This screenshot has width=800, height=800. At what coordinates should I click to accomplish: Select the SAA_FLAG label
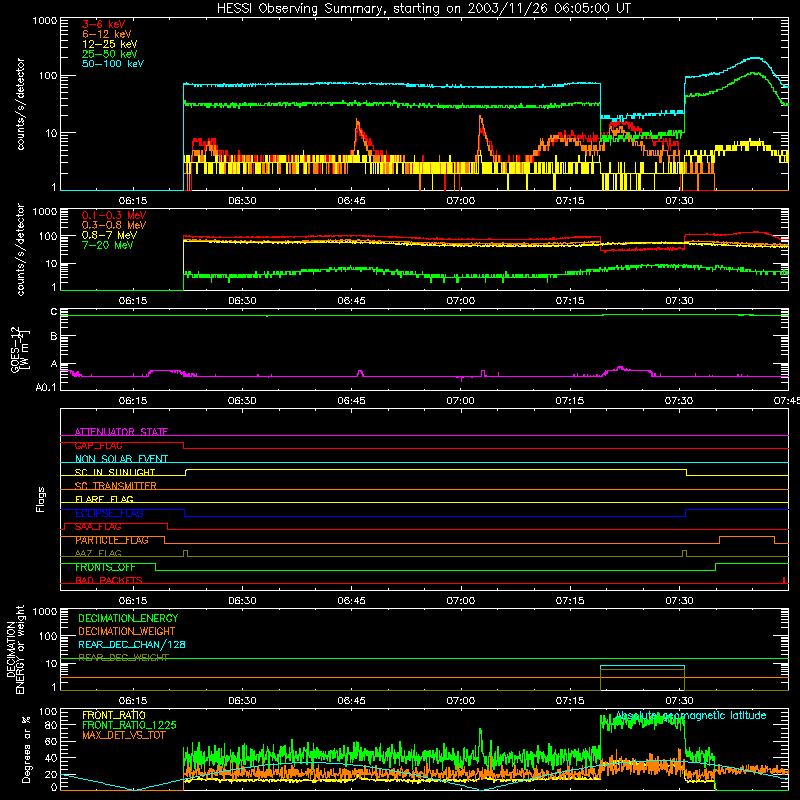coord(98,527)
